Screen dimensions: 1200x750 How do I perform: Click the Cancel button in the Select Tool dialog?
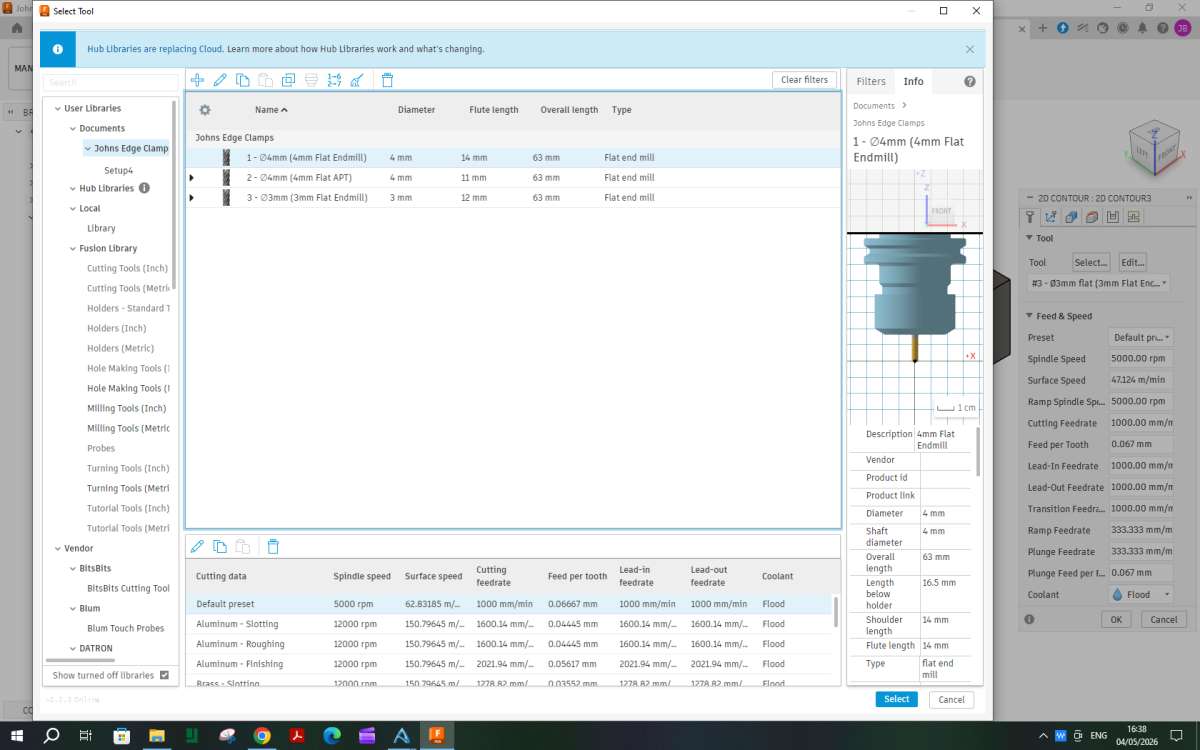(x=951, y=699)
